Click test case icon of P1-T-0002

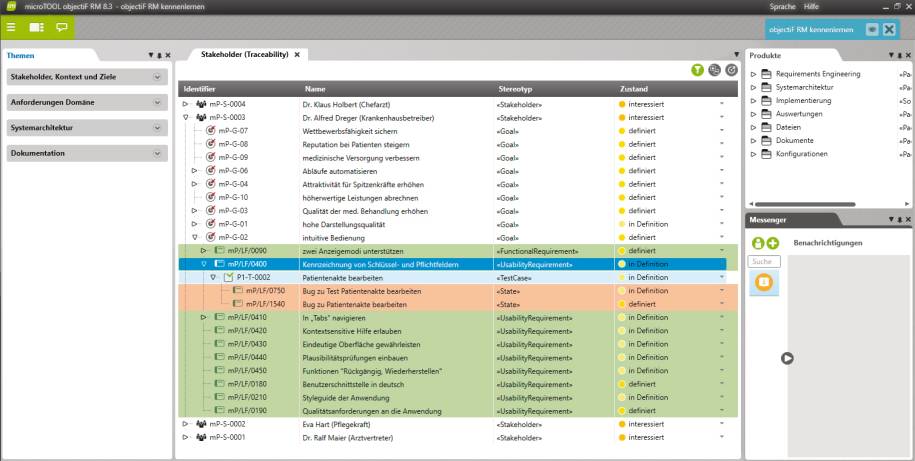tap(229, 277)
